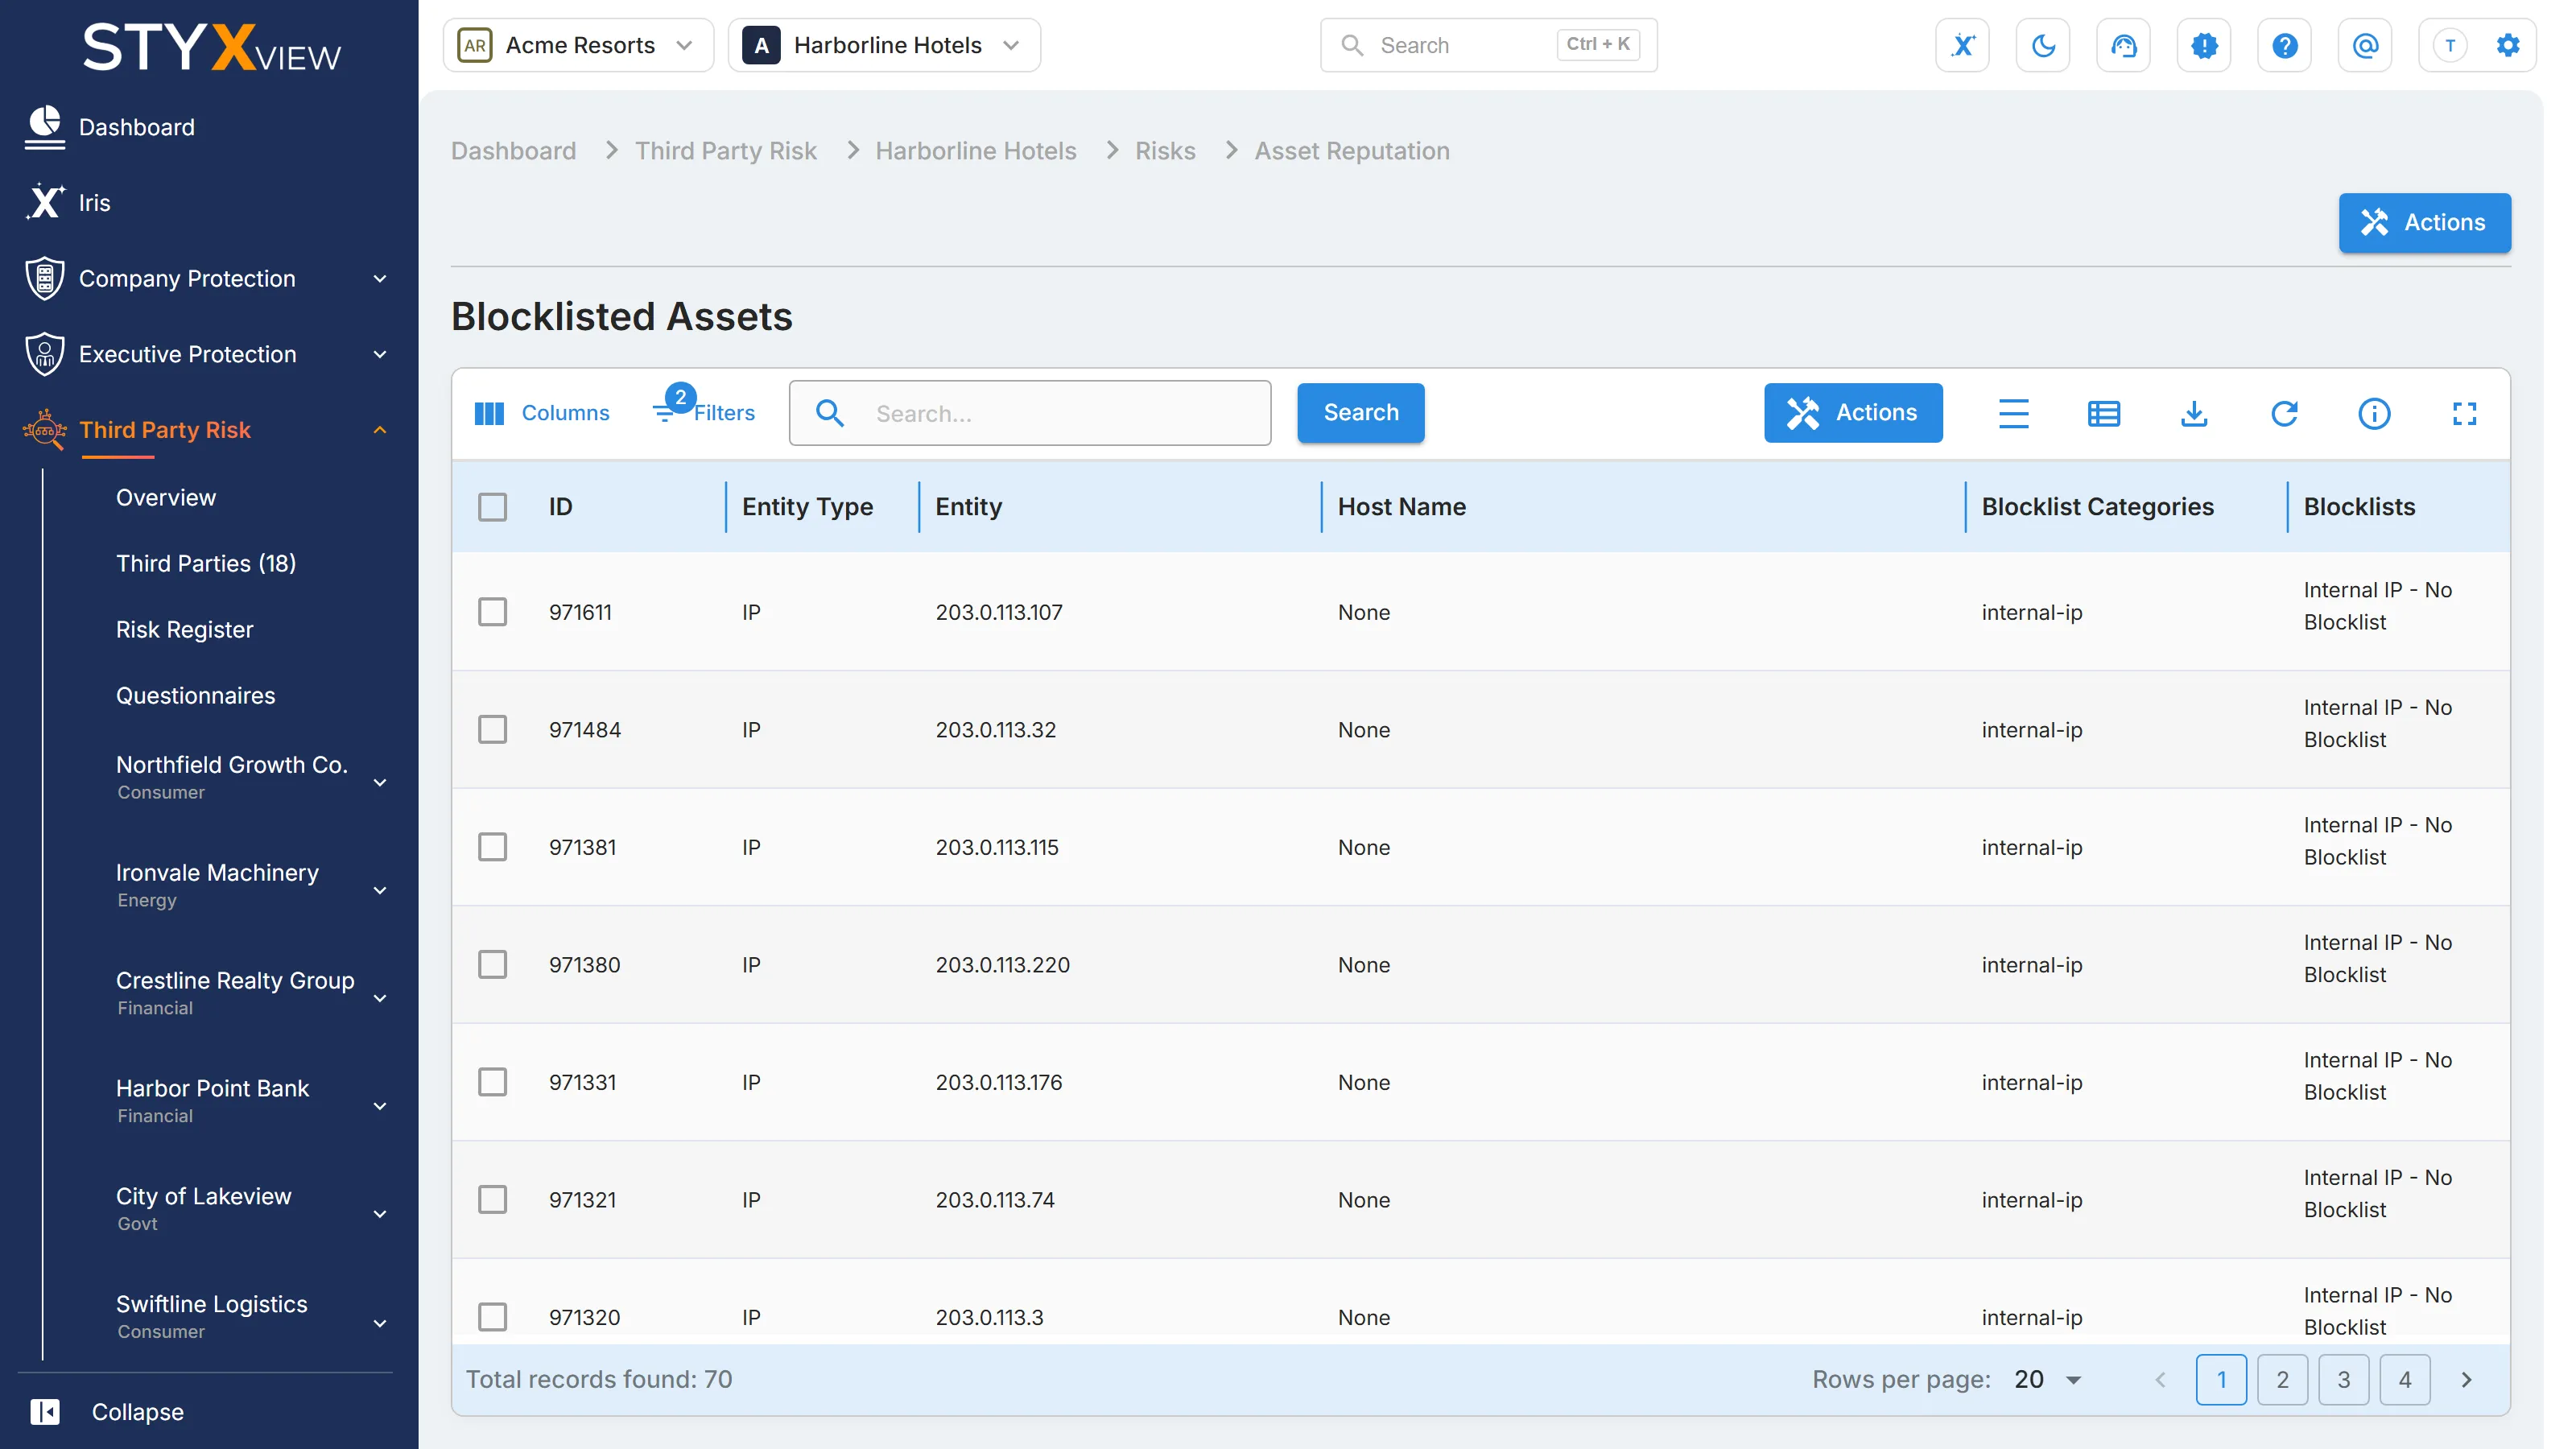Select all rows with header checkbox
This screenshot has width=2576, height=1449.
[x=492, y=507]
